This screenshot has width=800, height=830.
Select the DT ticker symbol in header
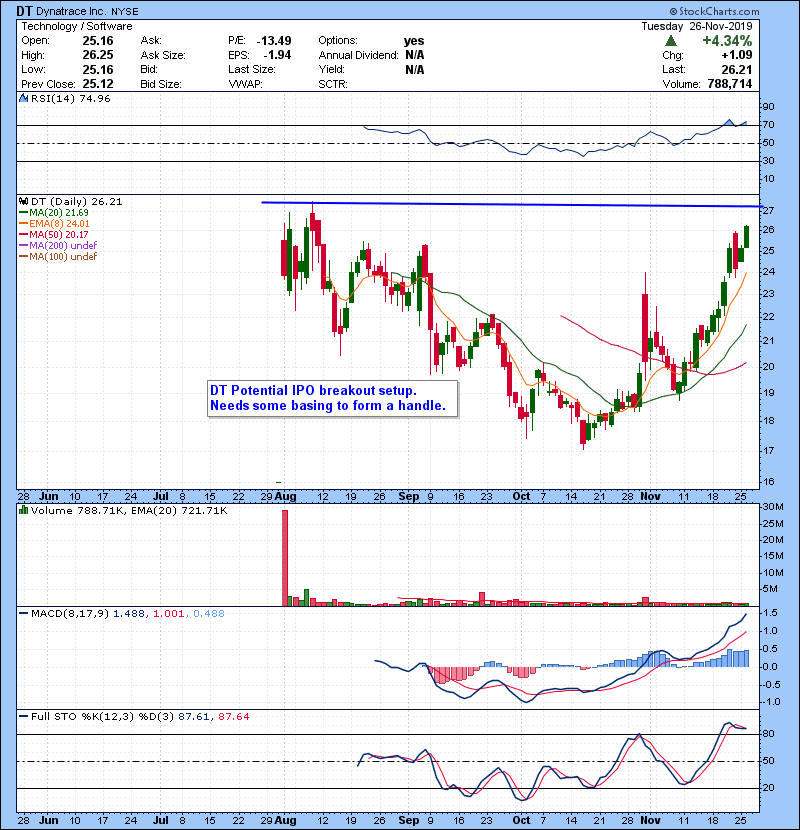click(24, 11)
